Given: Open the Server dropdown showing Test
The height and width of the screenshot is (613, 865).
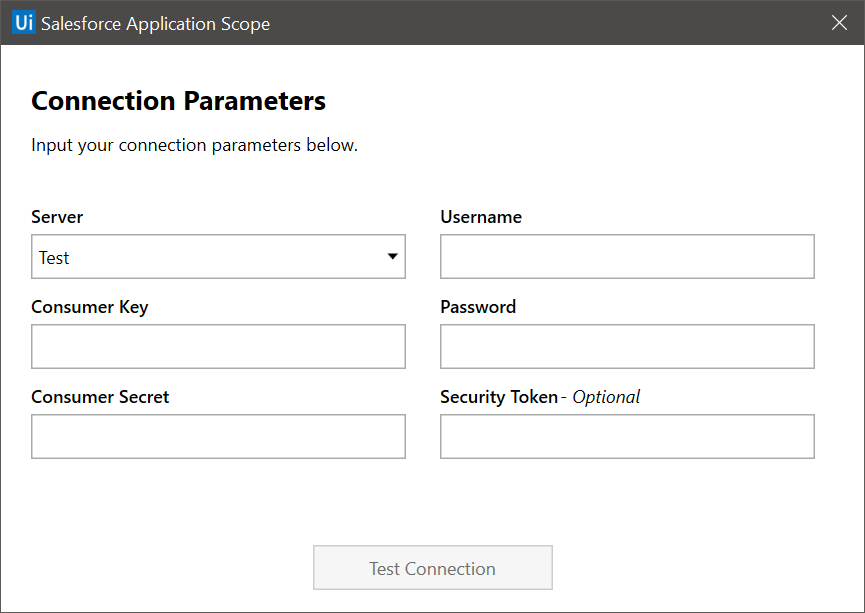Looking at the screenshot, I should pyautogui.click(x=218, y=257).
